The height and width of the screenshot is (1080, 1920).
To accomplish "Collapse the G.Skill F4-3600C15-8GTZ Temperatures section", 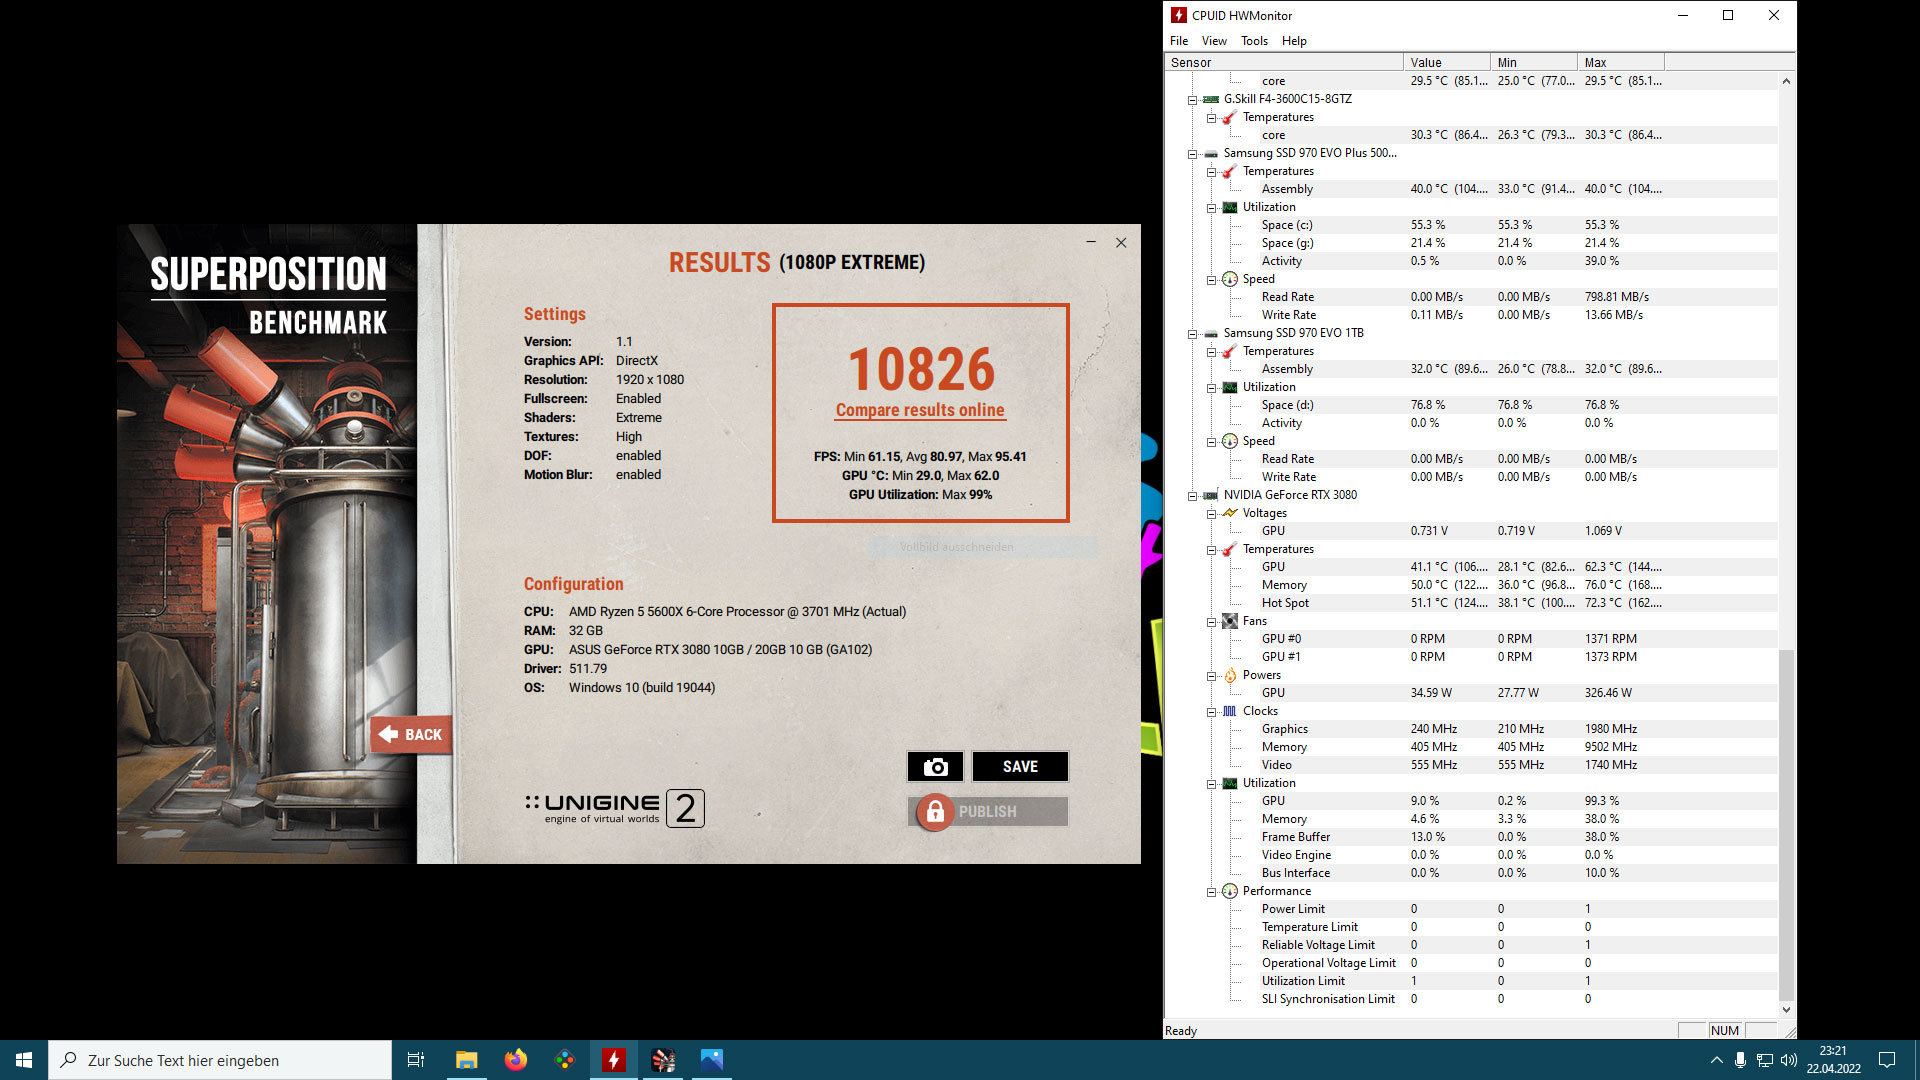I will pyautogui.click(x=1211, y=117).
